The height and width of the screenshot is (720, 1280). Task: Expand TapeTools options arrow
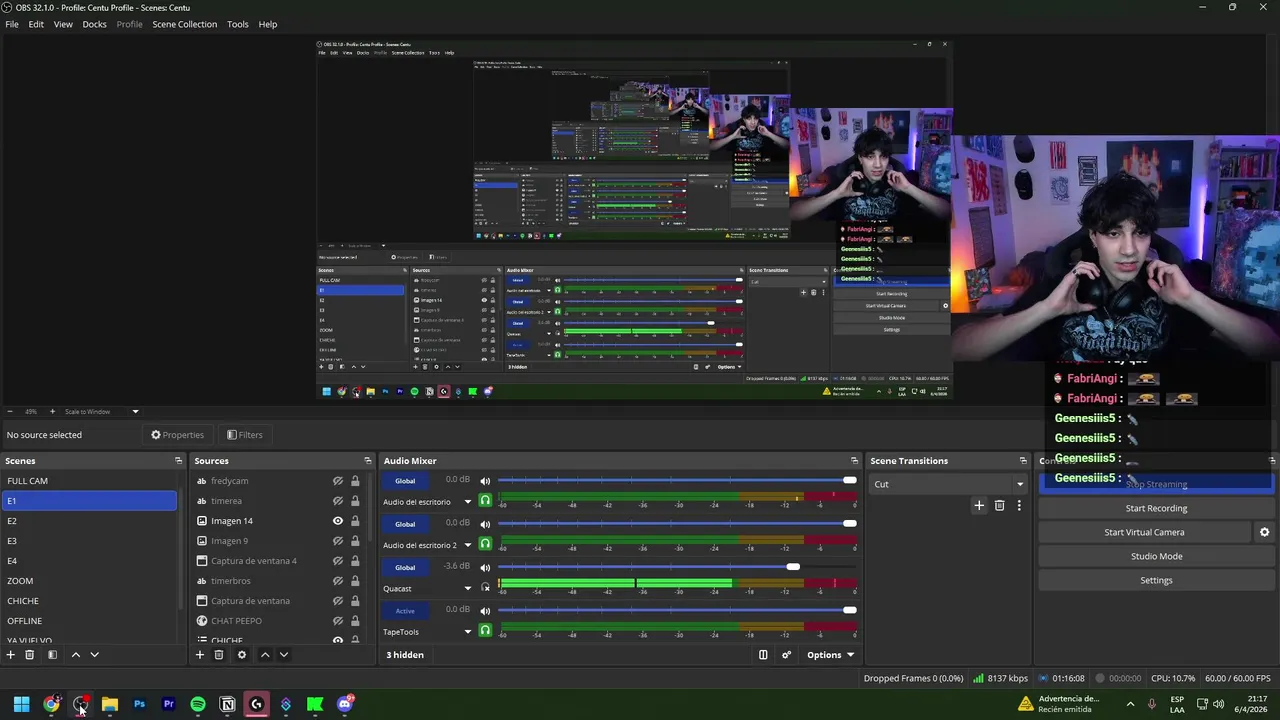467,632
